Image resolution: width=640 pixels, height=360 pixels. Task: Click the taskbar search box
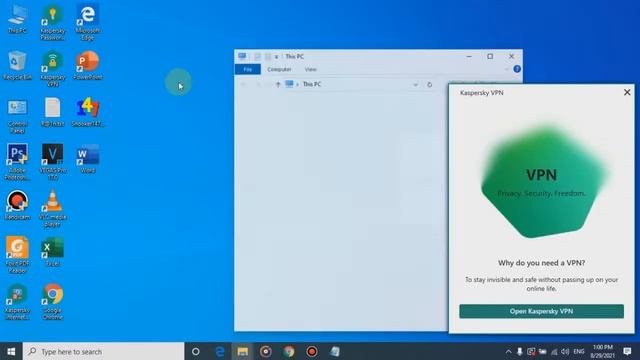(x=104, y=351)
